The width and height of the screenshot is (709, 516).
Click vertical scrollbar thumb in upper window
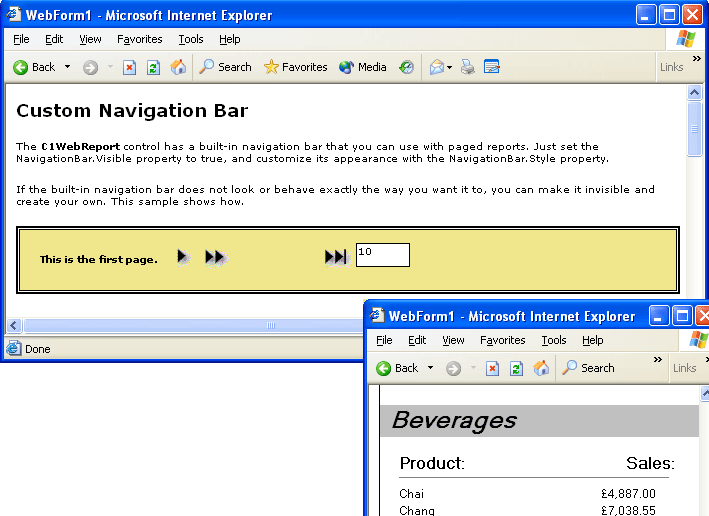click(x=695, y=129)
